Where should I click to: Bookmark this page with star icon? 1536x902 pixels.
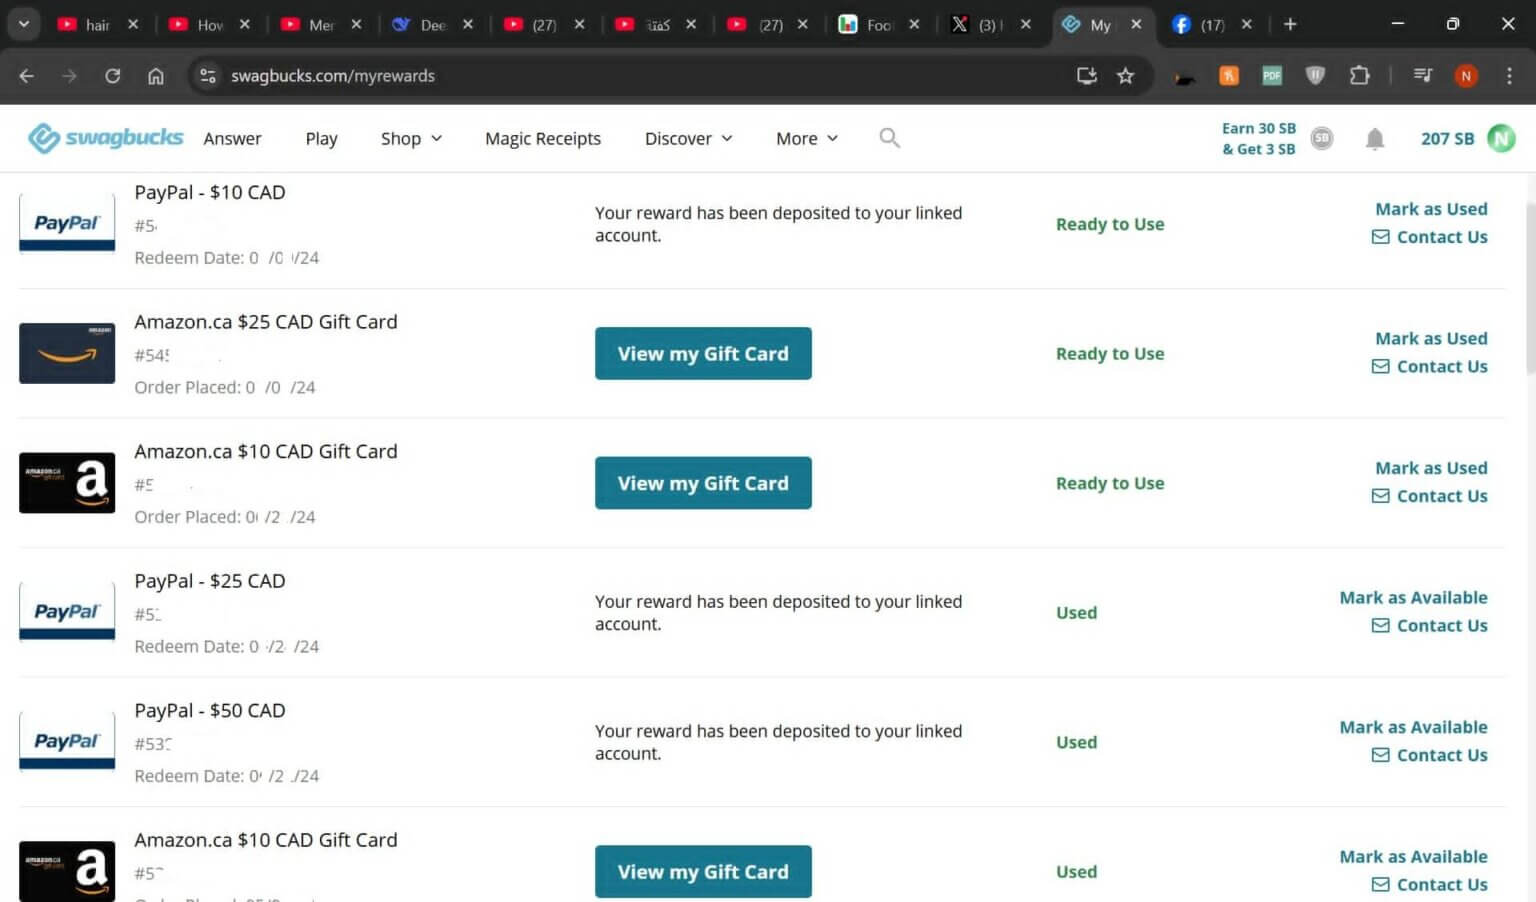1125,75
